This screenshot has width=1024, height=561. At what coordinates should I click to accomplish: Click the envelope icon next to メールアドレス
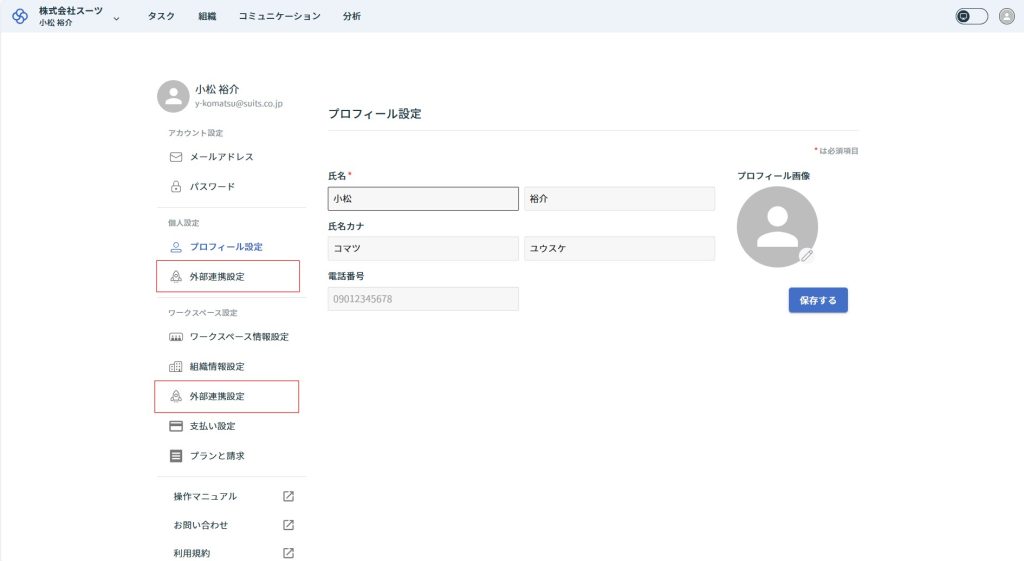[x=176, y=157]
